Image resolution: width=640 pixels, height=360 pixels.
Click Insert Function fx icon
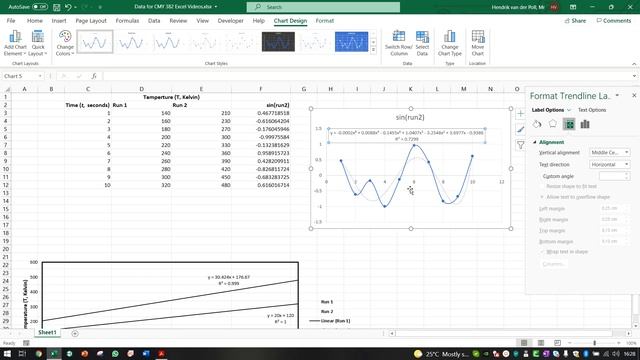(94, 76)
